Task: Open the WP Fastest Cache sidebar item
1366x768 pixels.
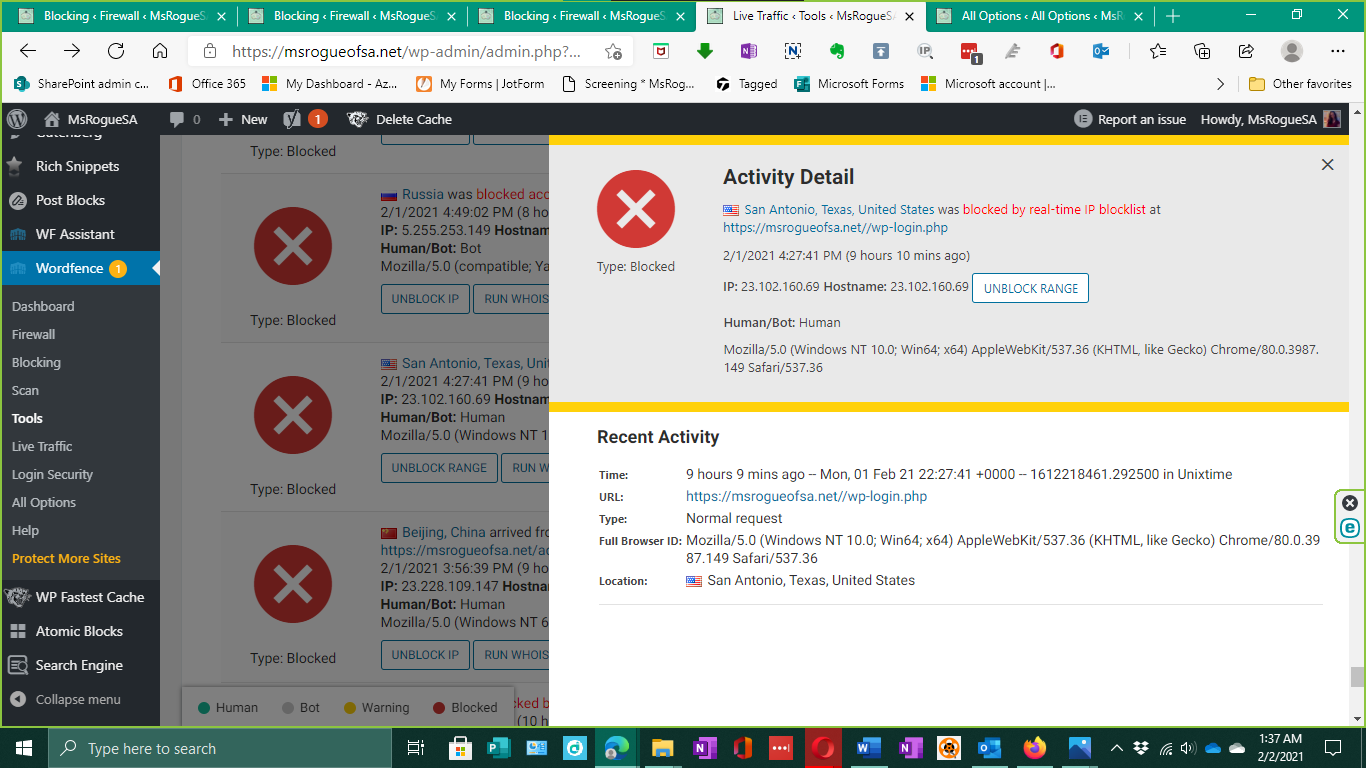Action: coord(90,597)
